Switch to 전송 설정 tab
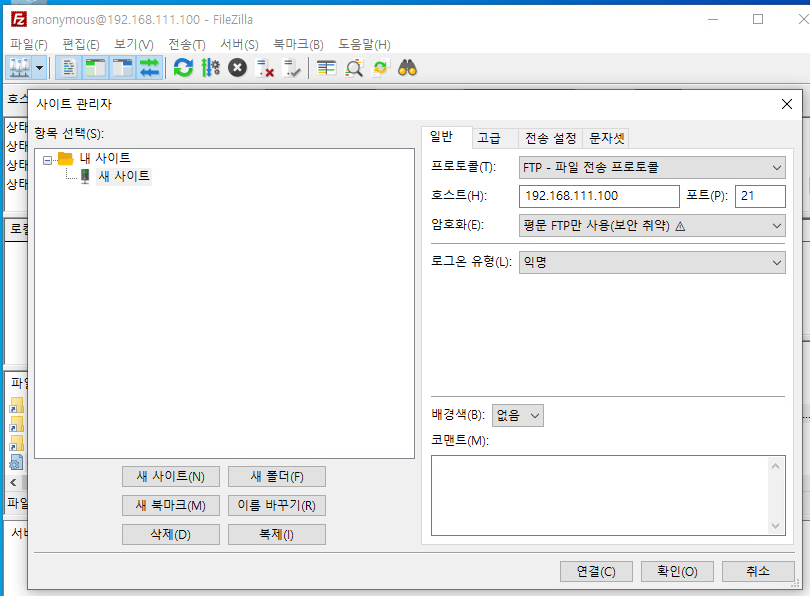810x596 pixels. [550, 138]
